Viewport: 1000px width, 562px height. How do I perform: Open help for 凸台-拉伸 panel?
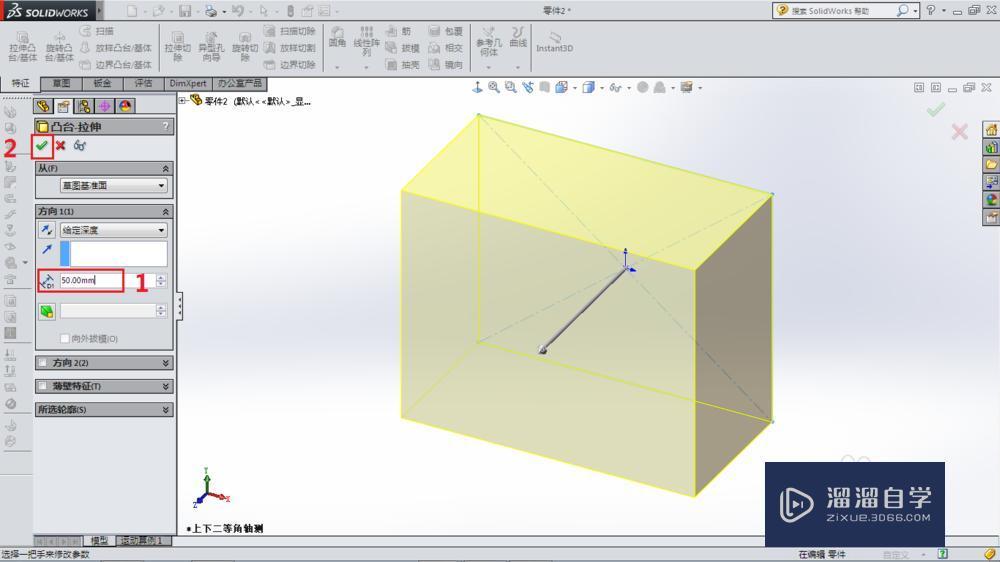pos(166,126)
